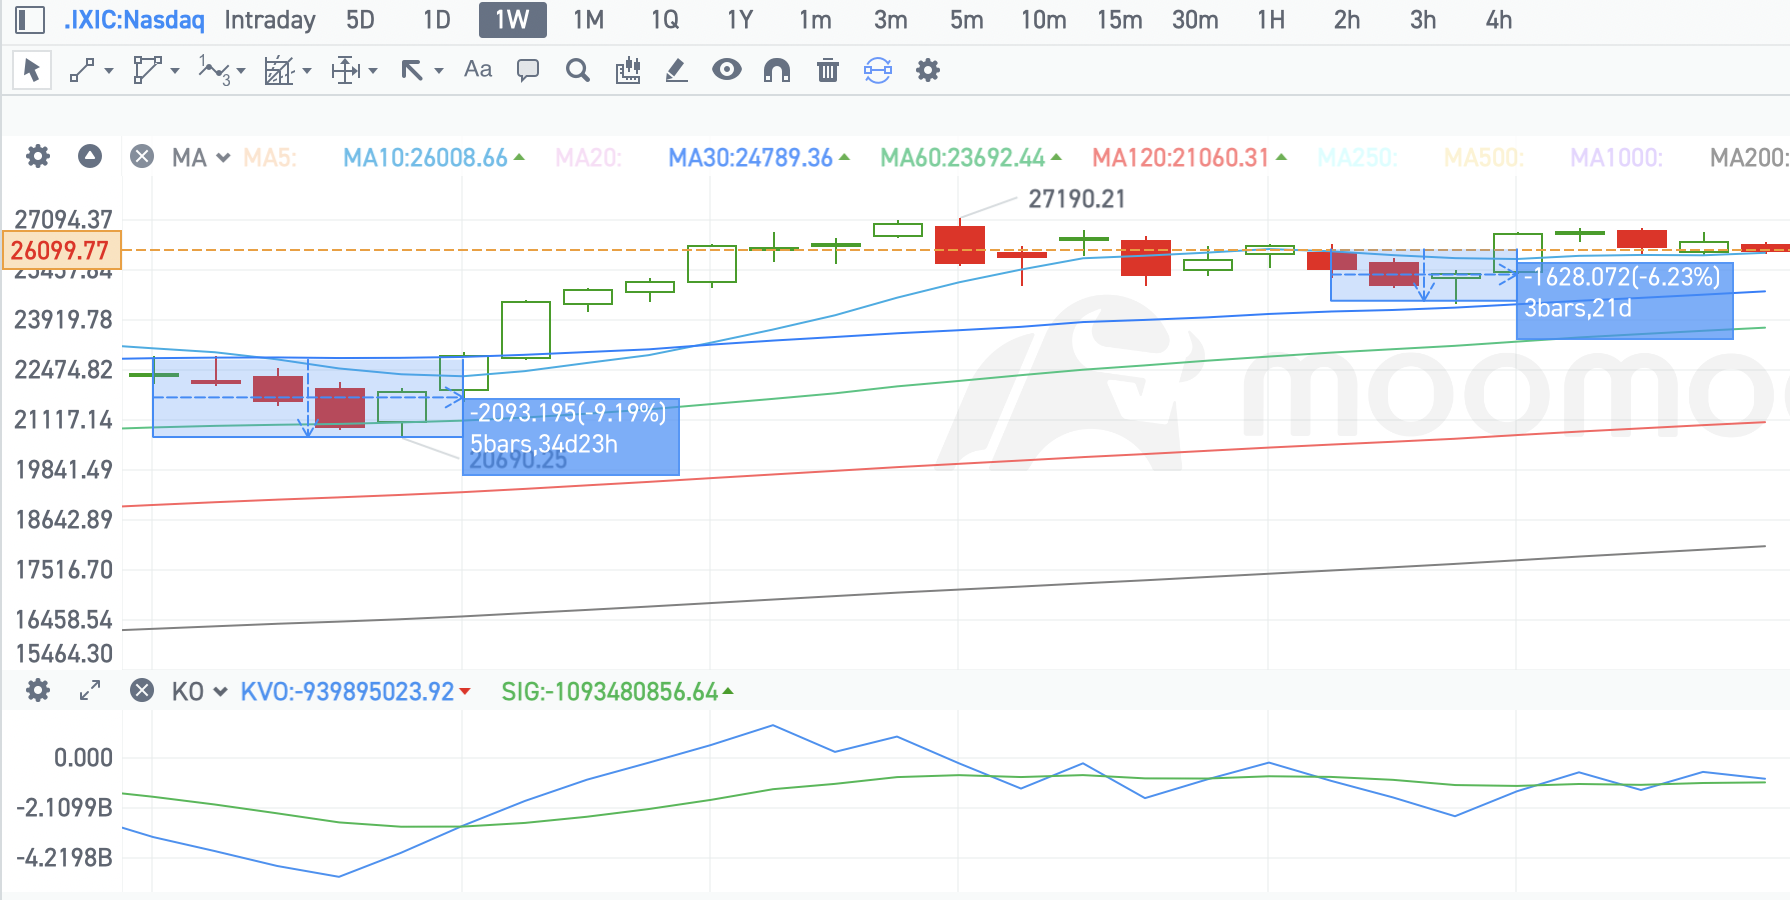Toggle the MA5 line

270,158
